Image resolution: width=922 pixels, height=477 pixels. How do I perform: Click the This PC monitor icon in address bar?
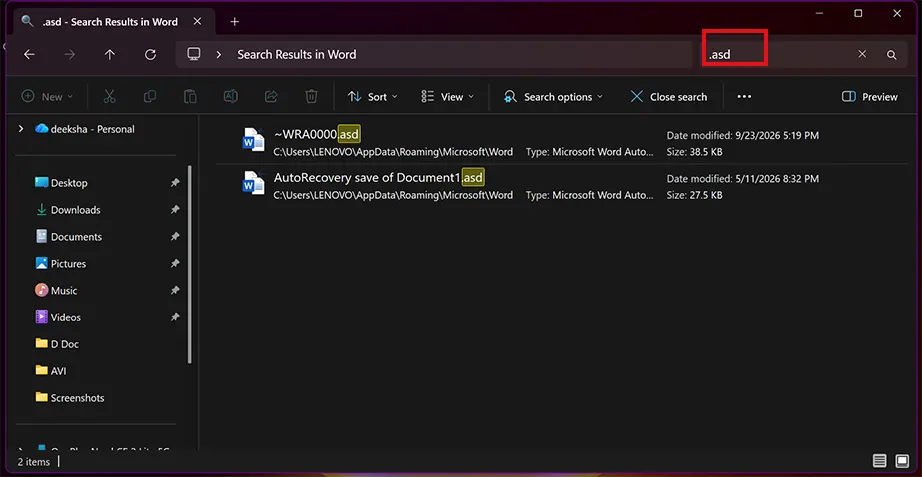pyautogui.click(x=193, y=54)
